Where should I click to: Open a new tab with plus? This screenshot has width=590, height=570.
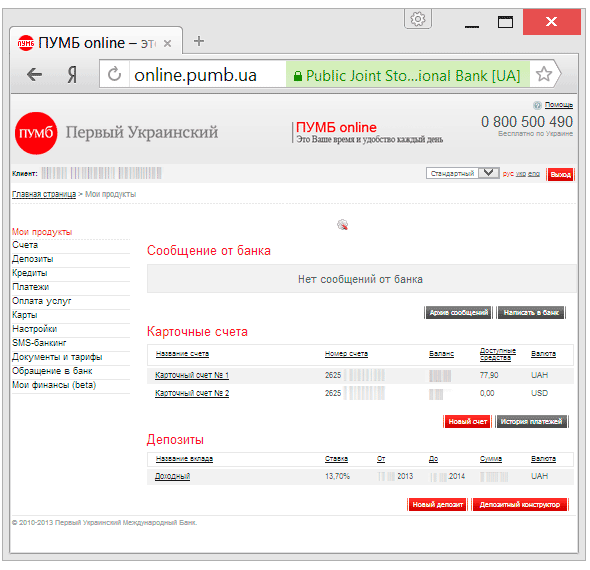(199, 41)
